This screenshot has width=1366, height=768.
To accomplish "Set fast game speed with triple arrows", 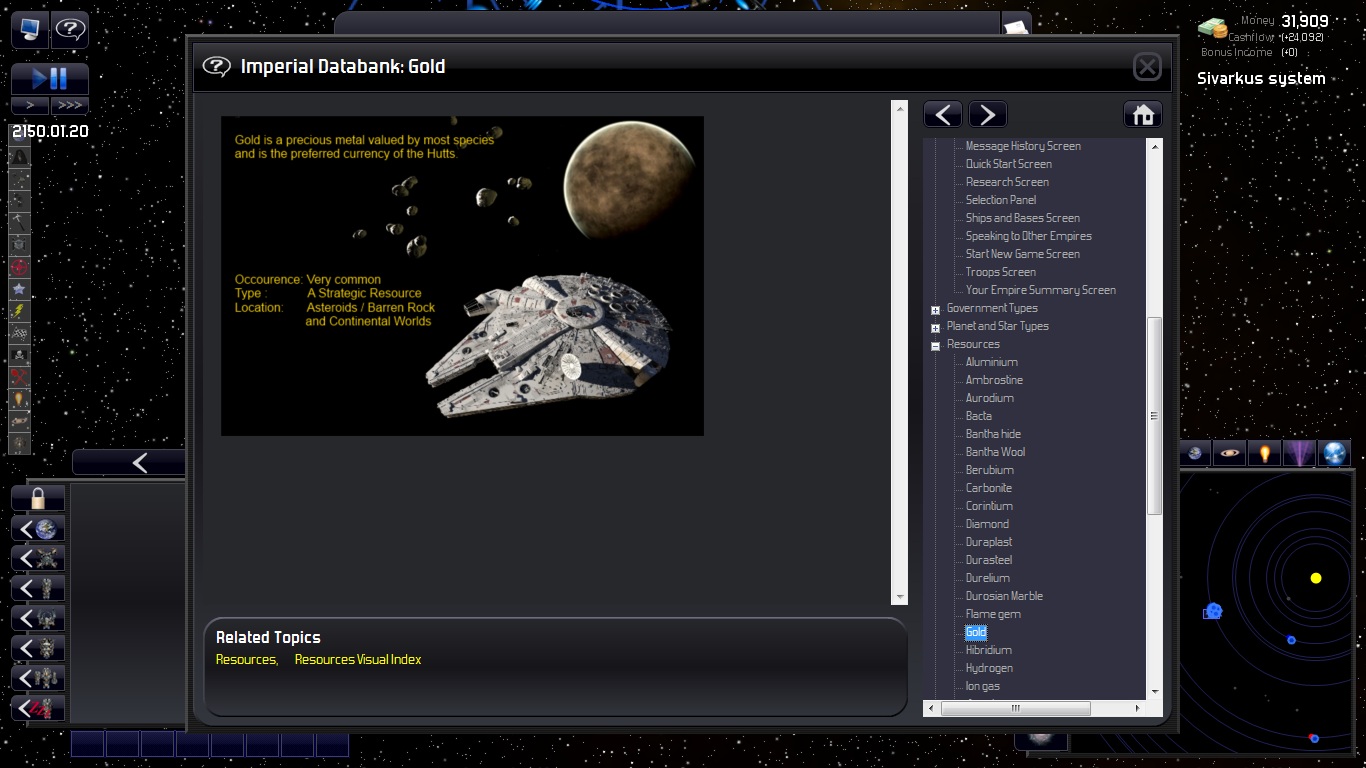I will click(x=70, y=105).
